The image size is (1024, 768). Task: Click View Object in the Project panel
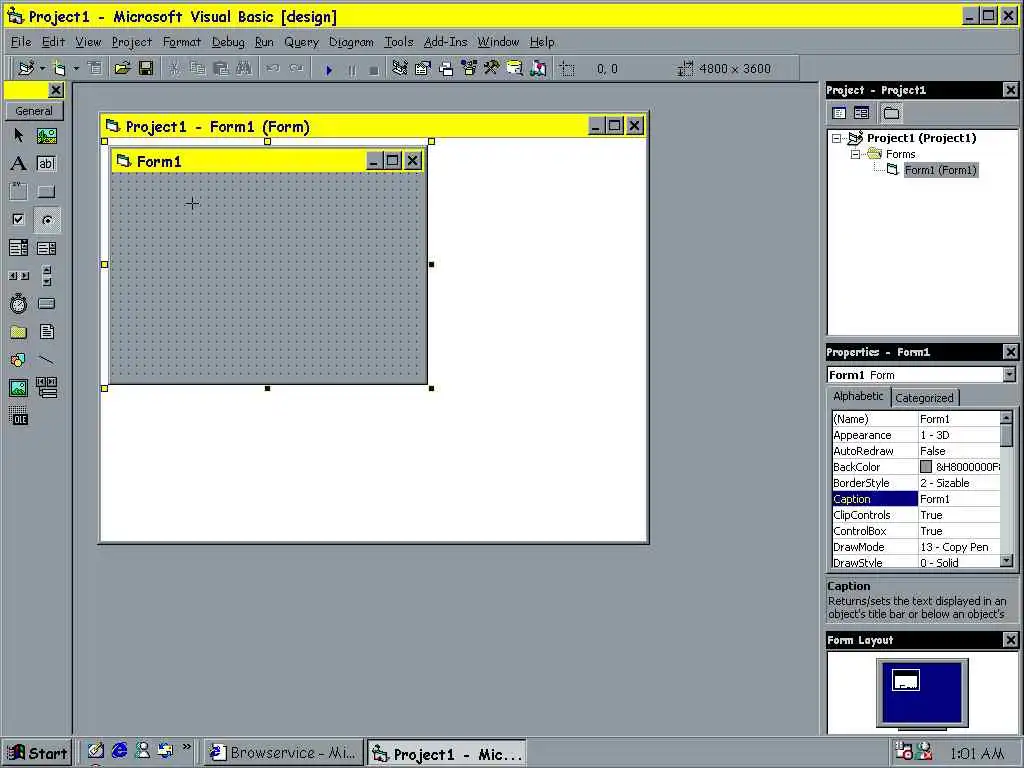tap(861, 113)
